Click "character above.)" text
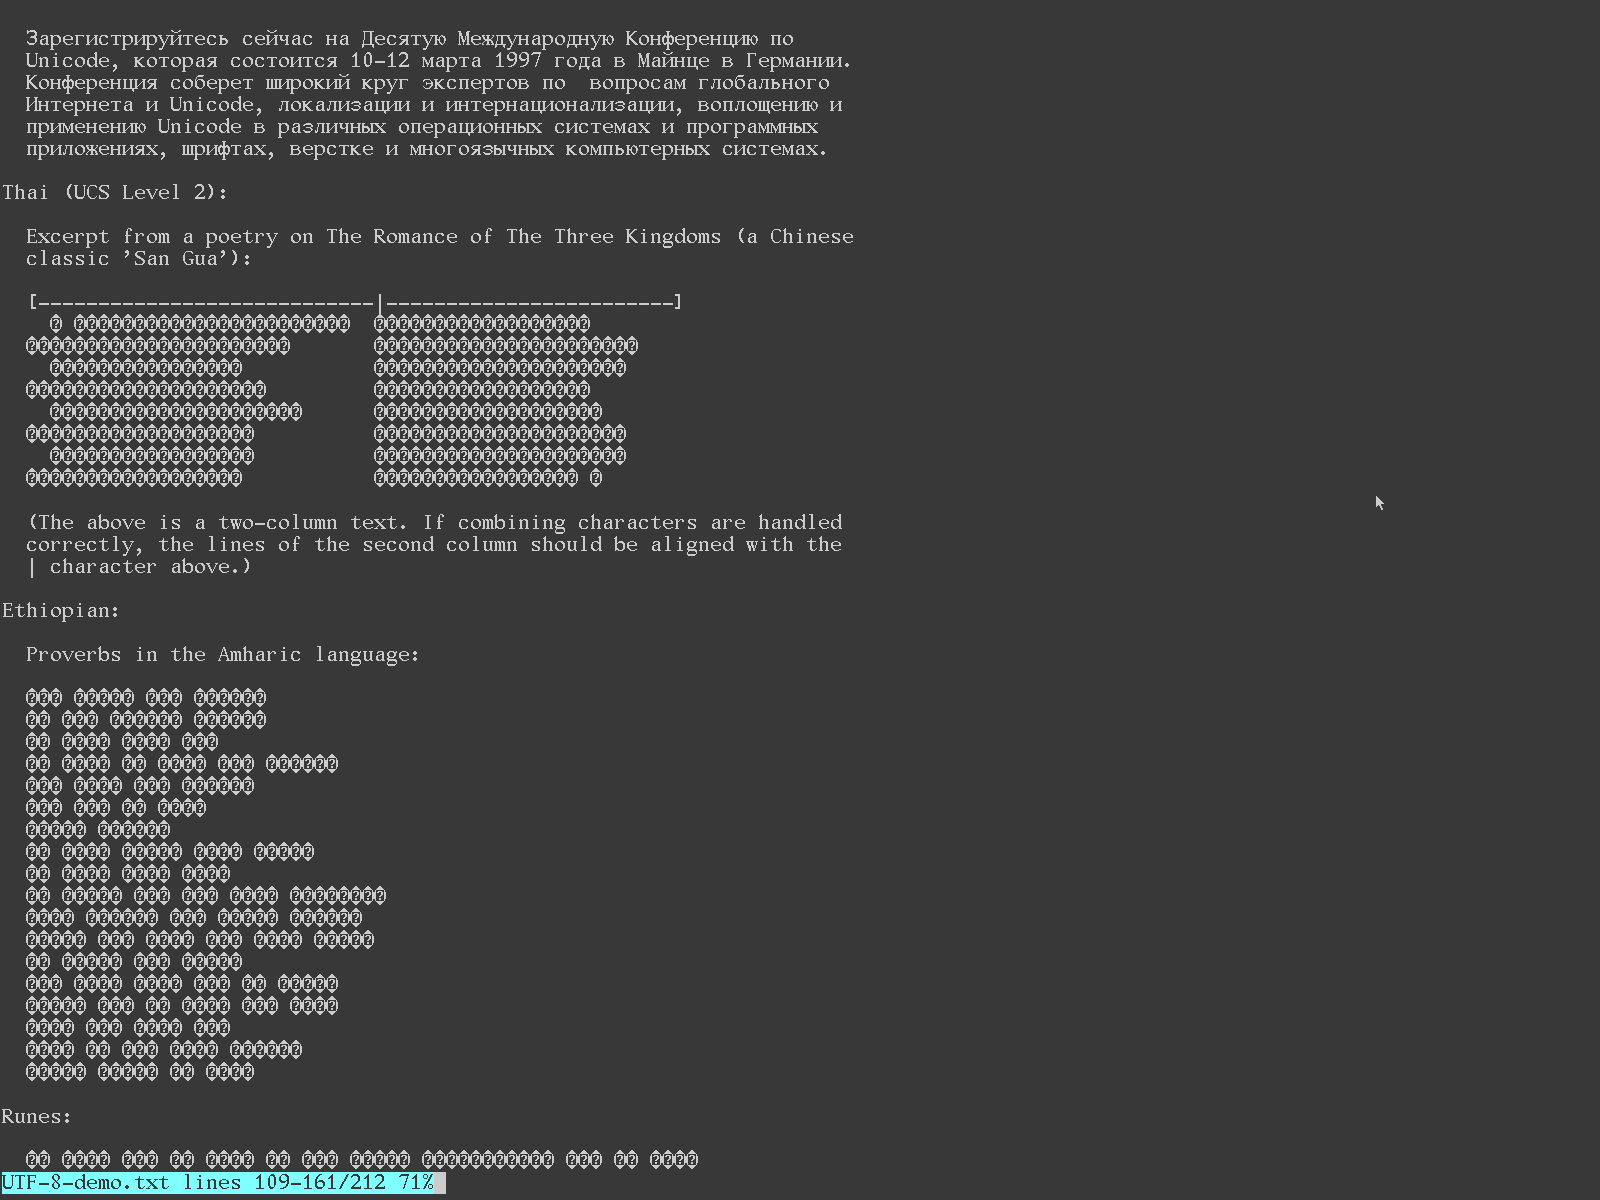 pos(150,566)
